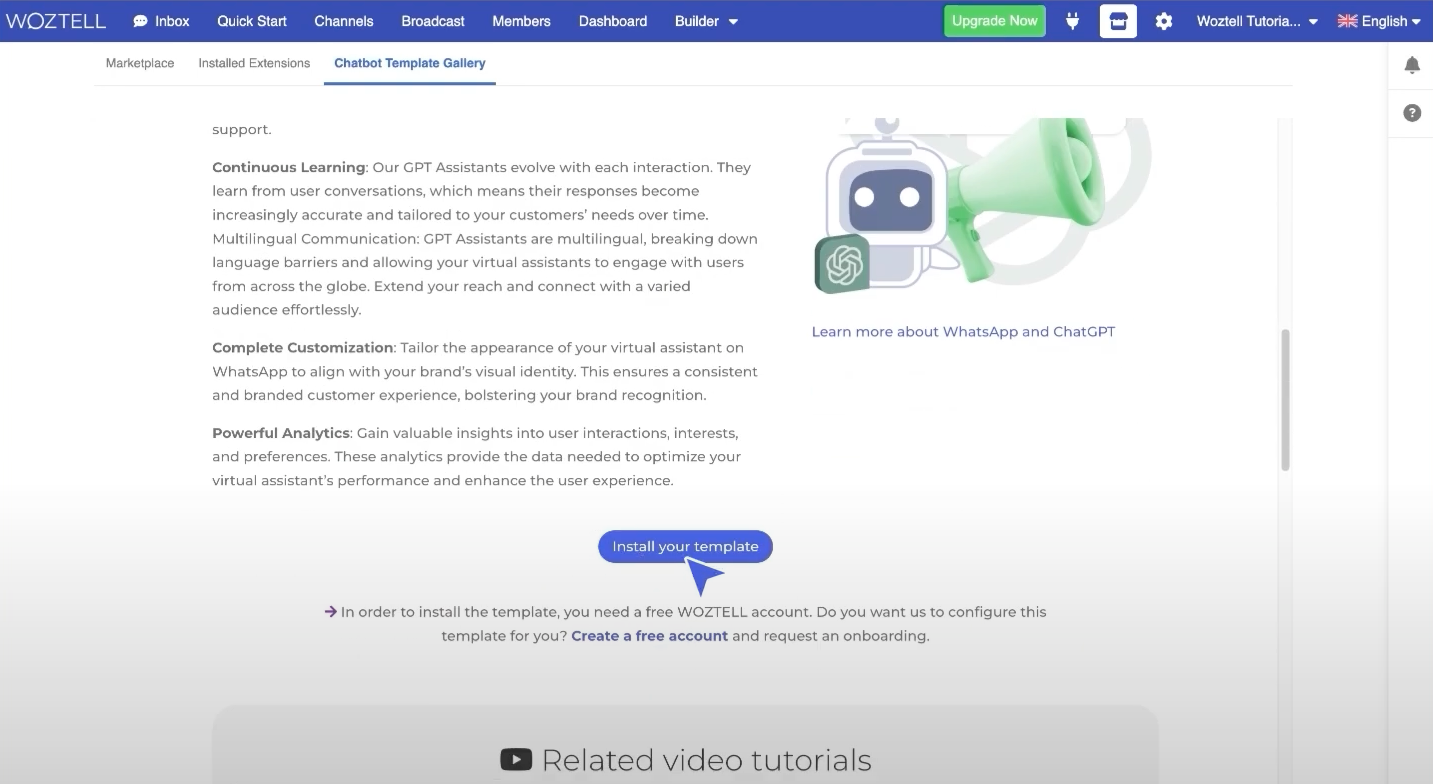Click the Powerful Analytics heading text
1433x784 pixels.
tap(281, 433)
